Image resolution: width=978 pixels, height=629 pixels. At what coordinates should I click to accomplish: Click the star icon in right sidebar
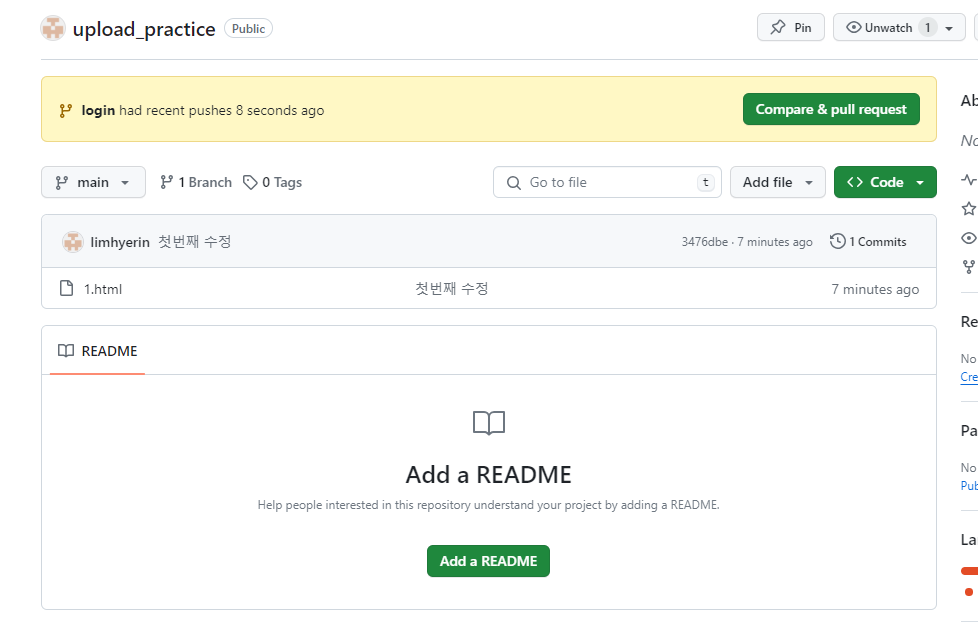(x=969, y=208)
